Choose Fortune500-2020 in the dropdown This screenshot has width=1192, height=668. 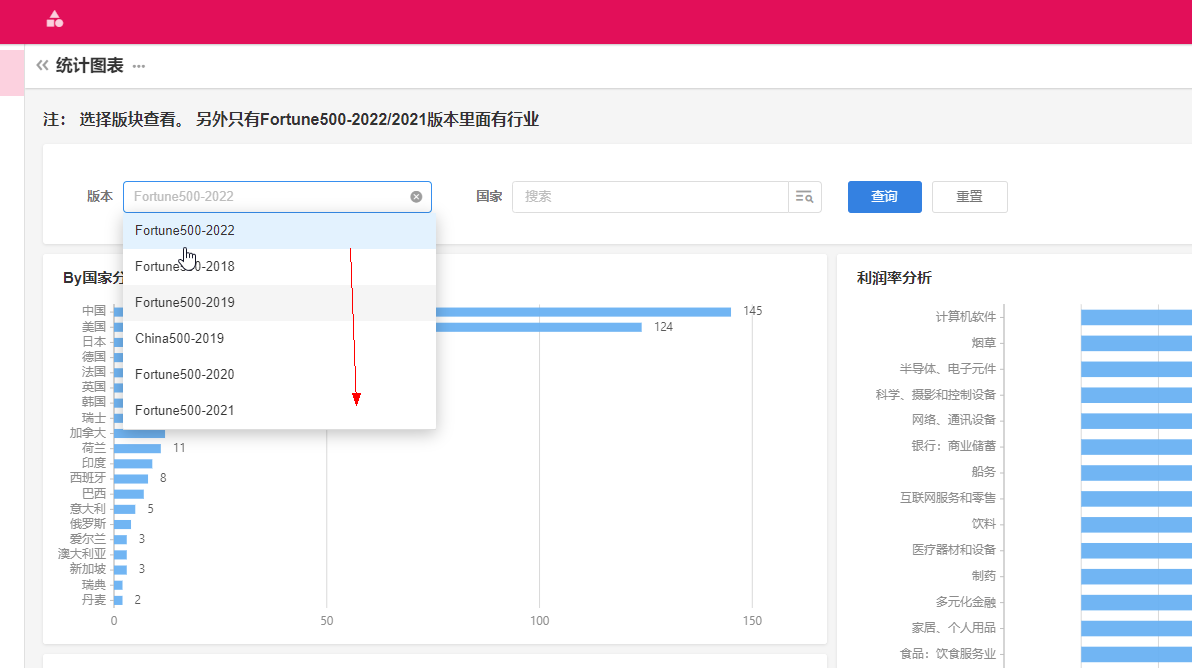(185, 375)
